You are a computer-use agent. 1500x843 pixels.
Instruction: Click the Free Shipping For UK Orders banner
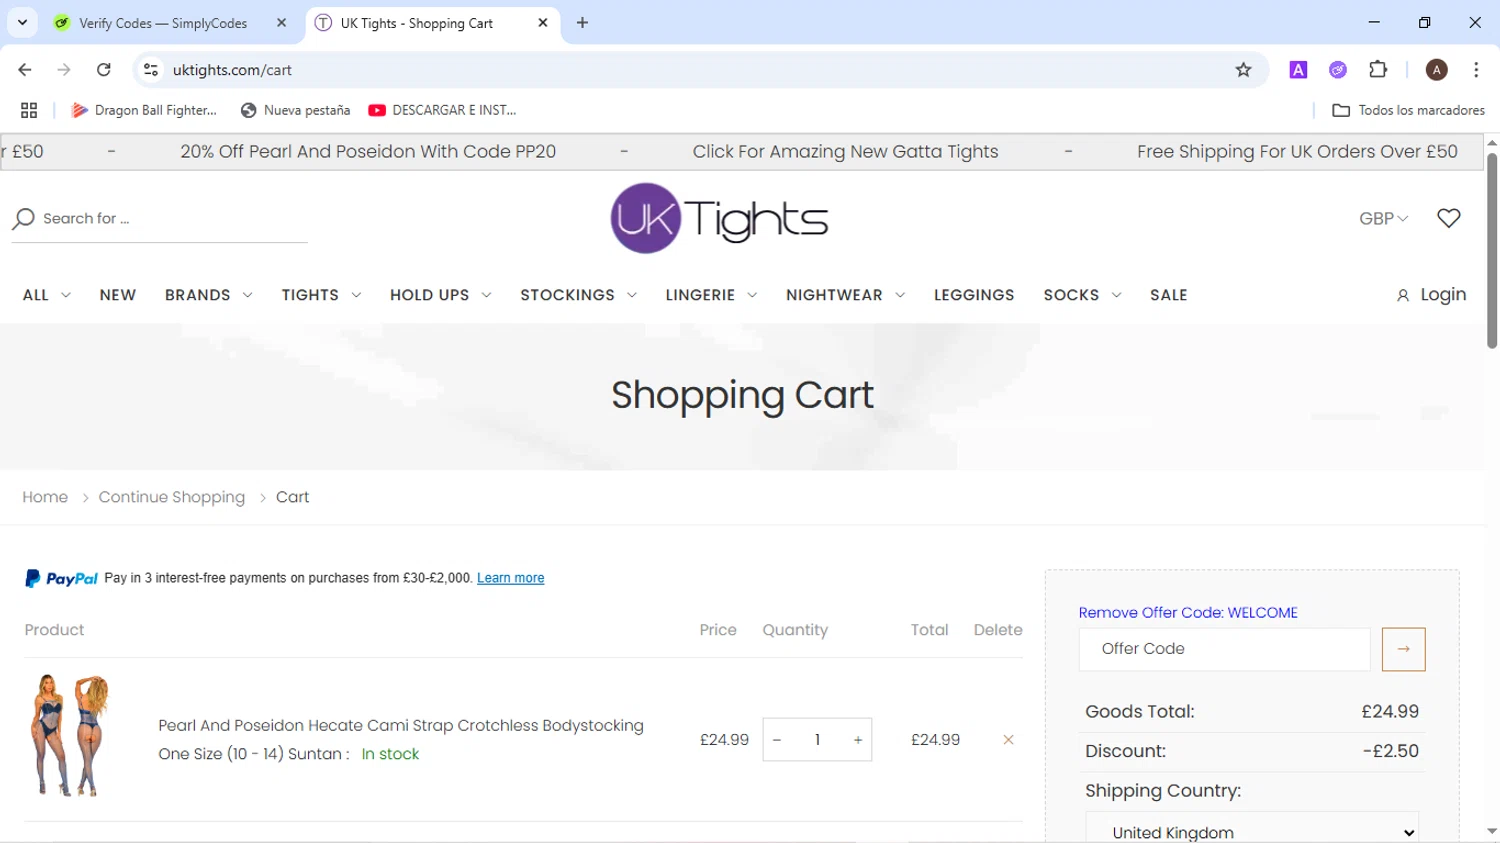(1297, 152)
